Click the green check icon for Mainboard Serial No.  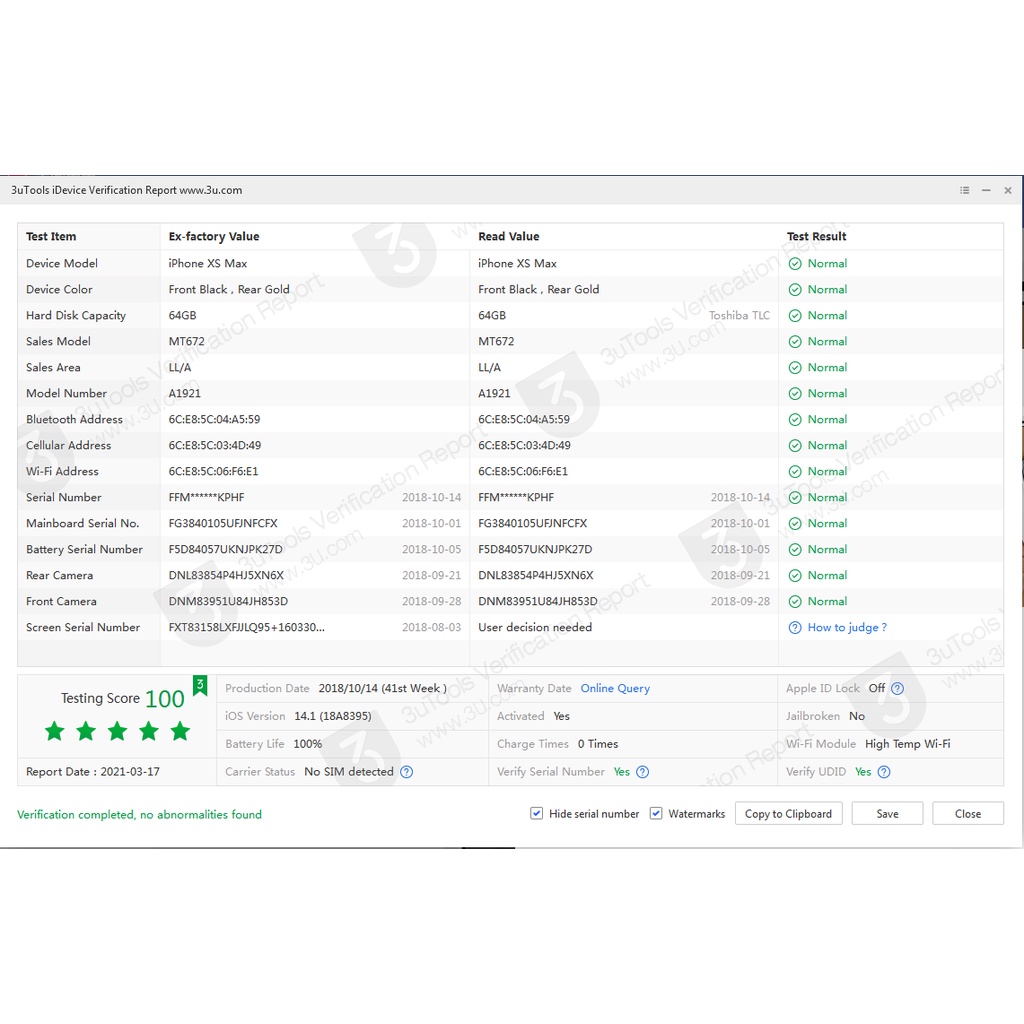pos(795,524)
